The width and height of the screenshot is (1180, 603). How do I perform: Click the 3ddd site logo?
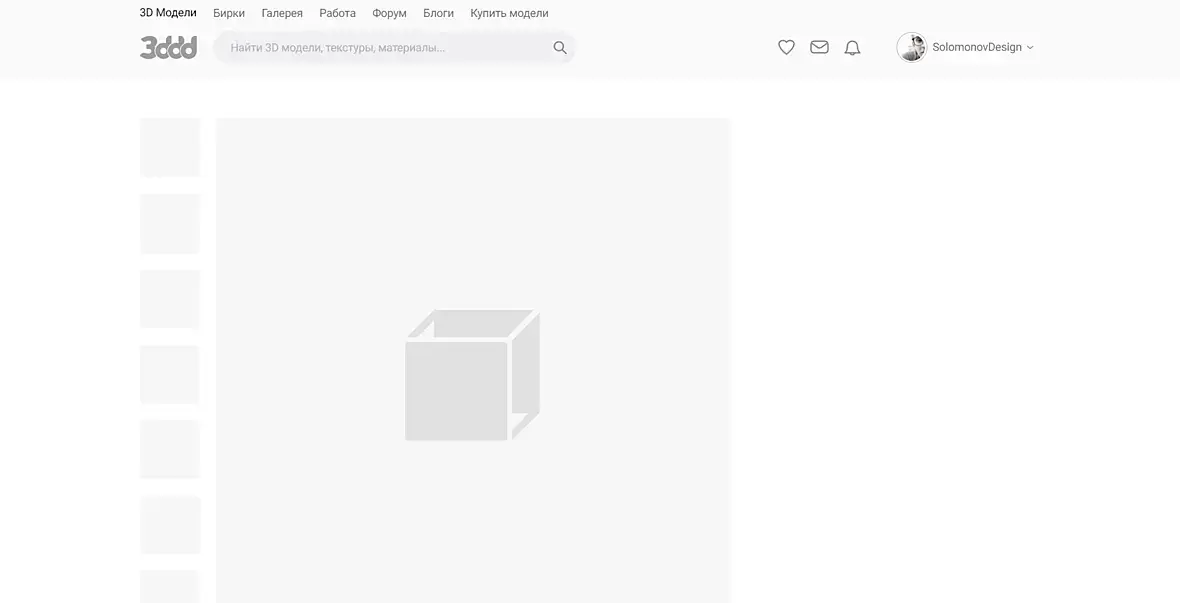click(169, 47)
